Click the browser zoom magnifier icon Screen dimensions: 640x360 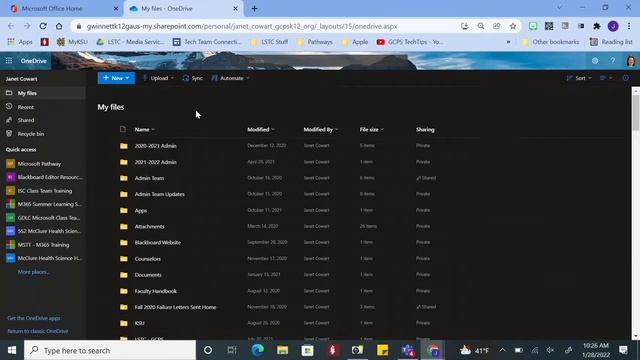click(x=481, y=26)
